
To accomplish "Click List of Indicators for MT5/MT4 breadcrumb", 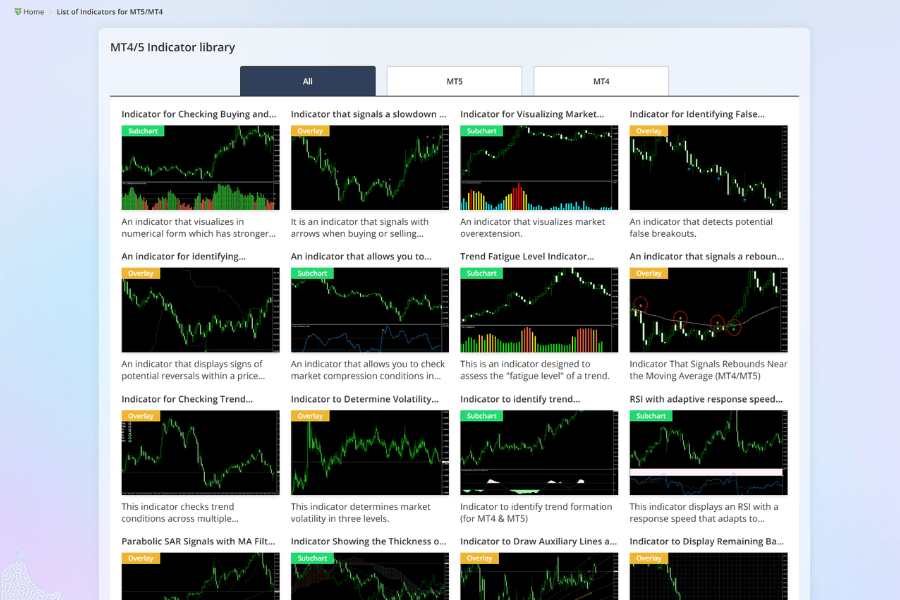I will click(110, 11).
